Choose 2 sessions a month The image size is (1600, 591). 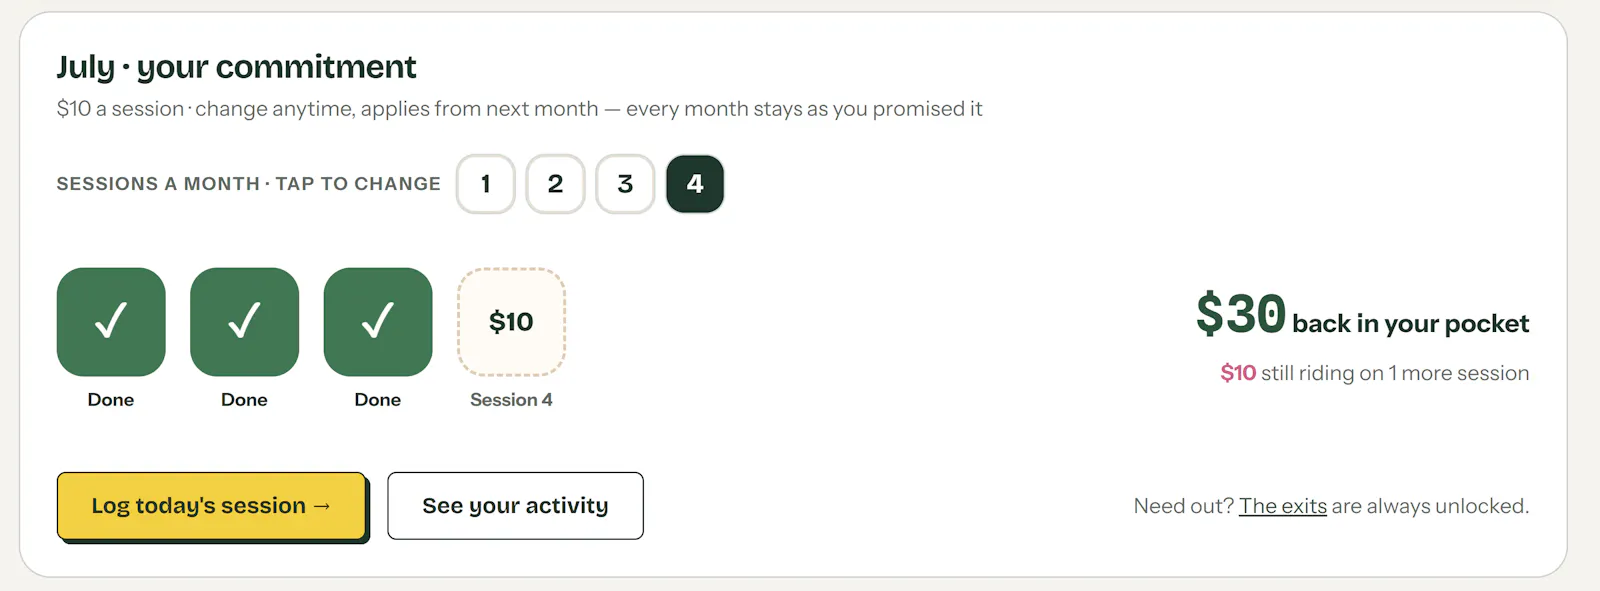[x=556, y=184]
